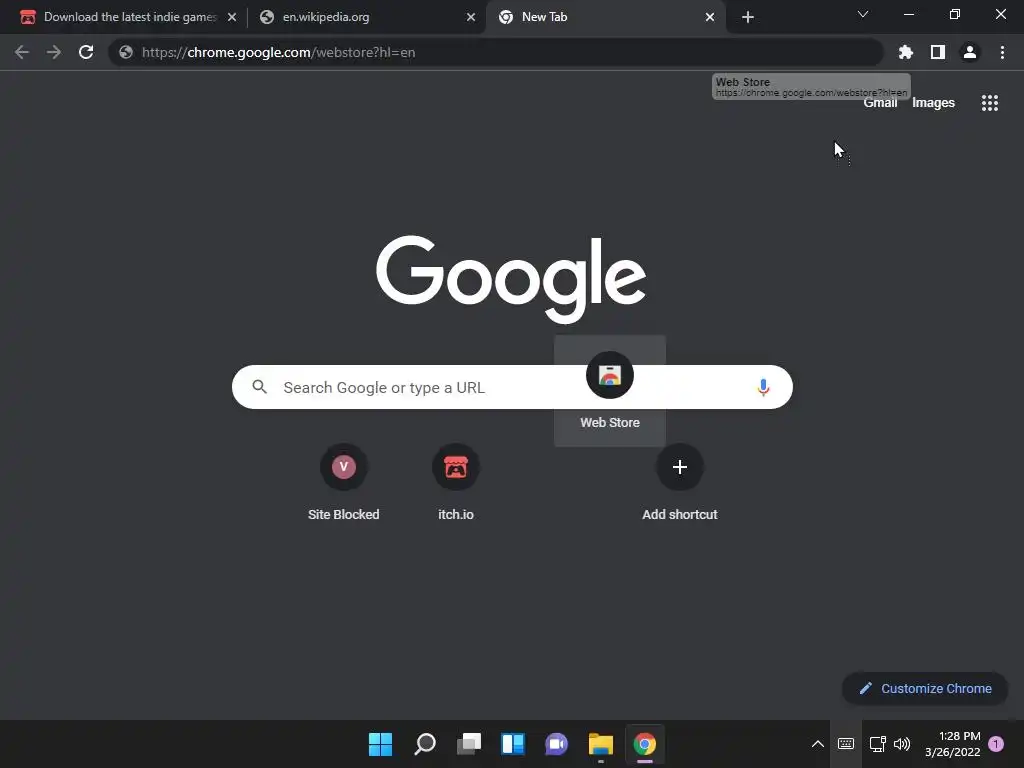The image size is (1024, 768).
Task: Reload the current page
Action: [86, 52]
